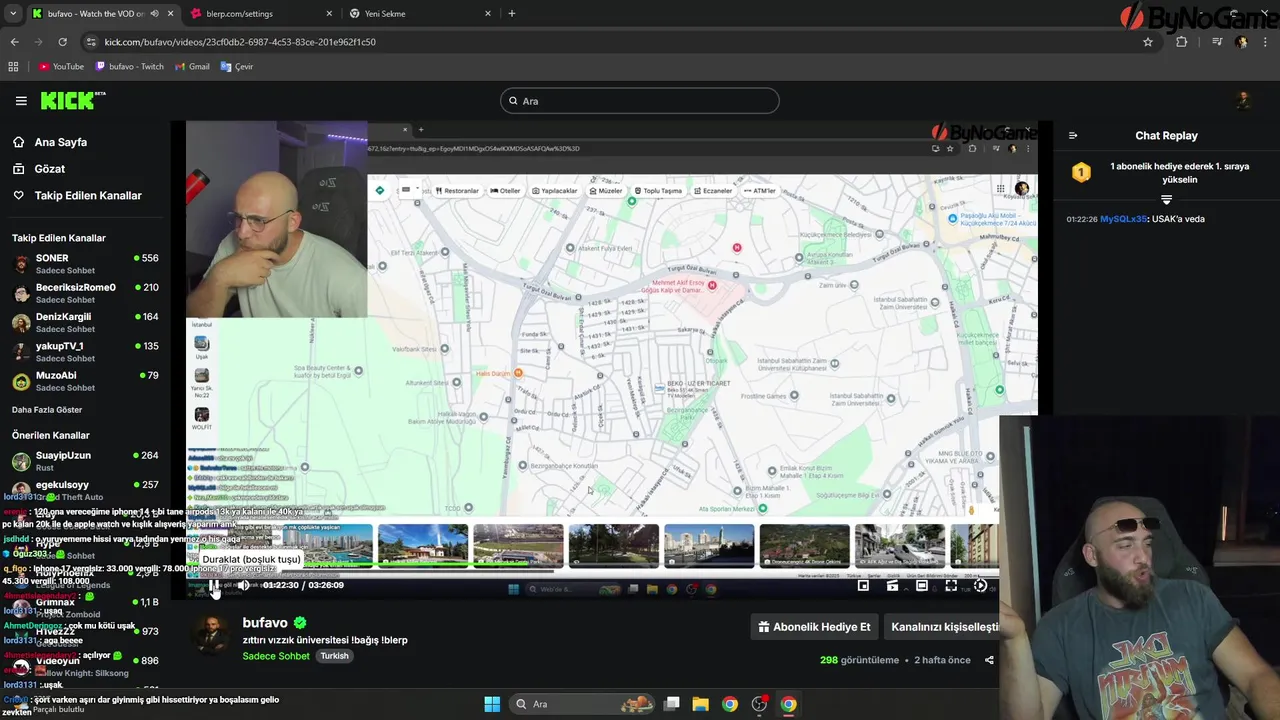Enter fullscreen video mode
The width and height of the screenshot is (1280, 720).
point(951,586)
